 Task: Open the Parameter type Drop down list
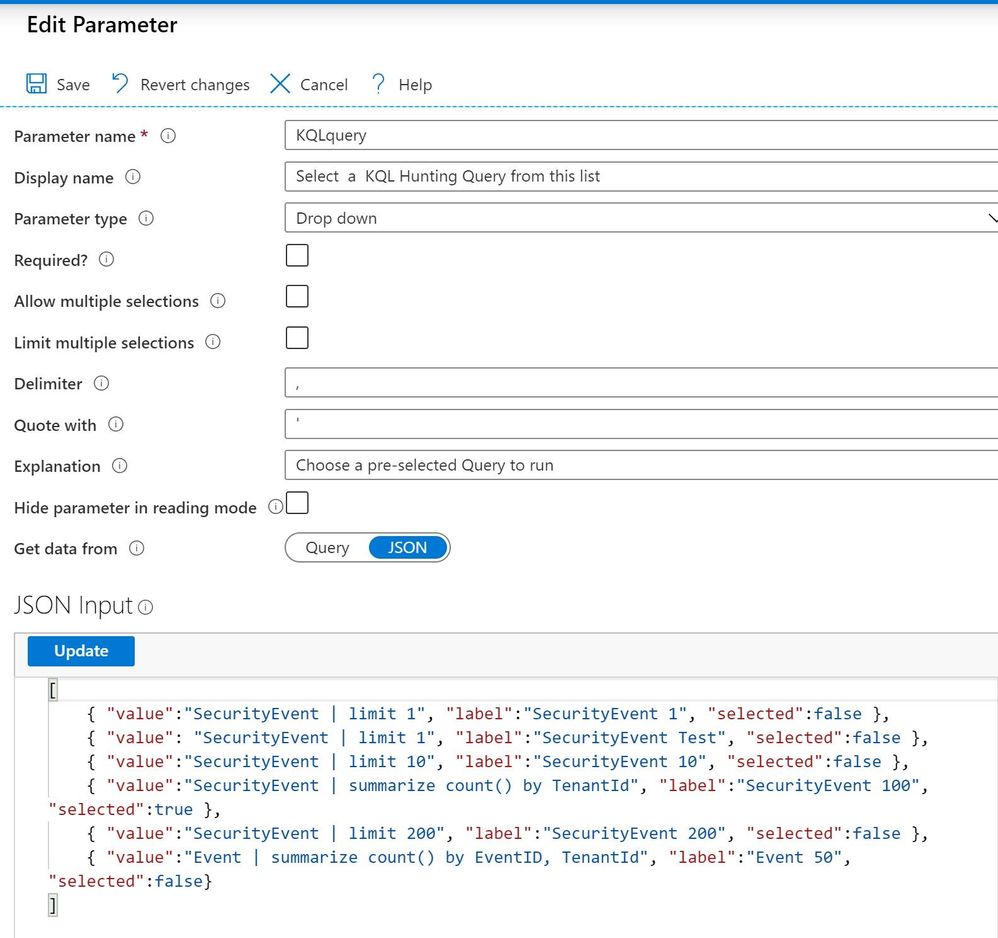[641, 218]
